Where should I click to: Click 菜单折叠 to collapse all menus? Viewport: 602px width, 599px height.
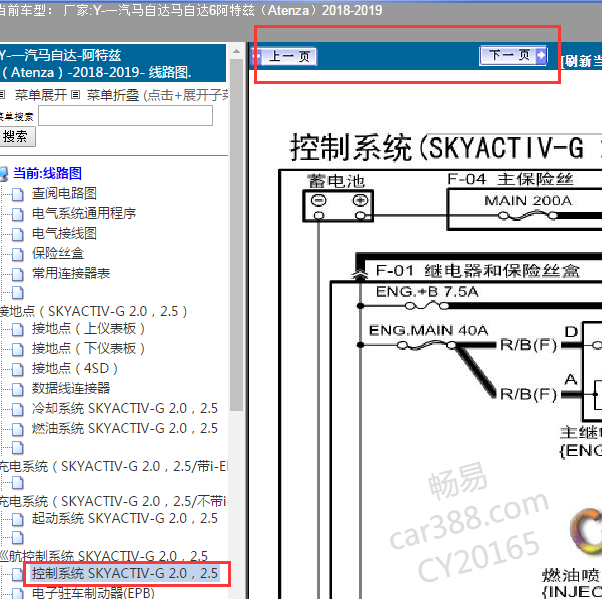[x=112, y=95]
